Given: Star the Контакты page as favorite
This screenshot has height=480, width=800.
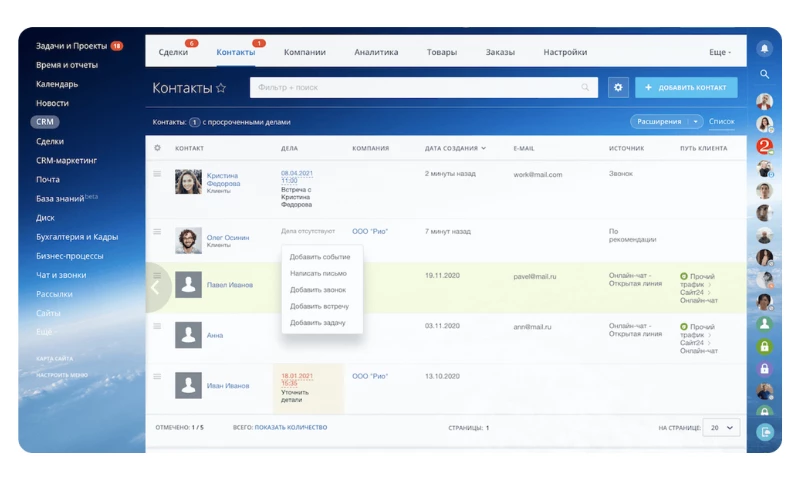Looking at the screenshot, I should tap(221, 88).
